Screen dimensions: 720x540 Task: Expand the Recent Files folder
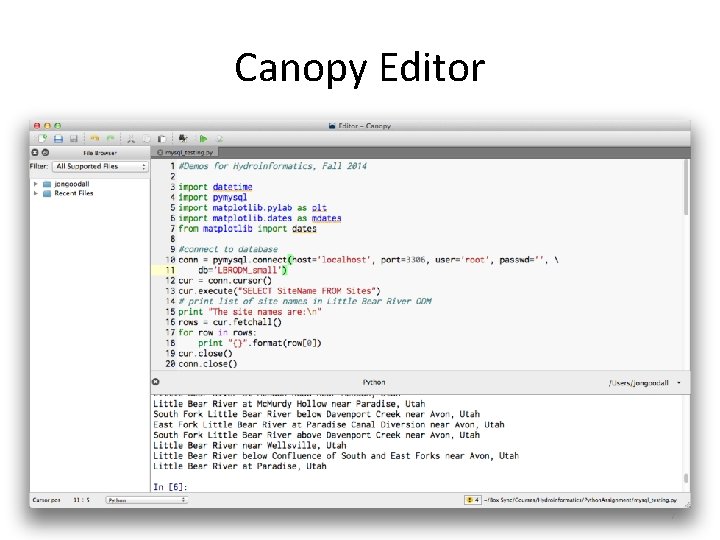coord(35,193)
